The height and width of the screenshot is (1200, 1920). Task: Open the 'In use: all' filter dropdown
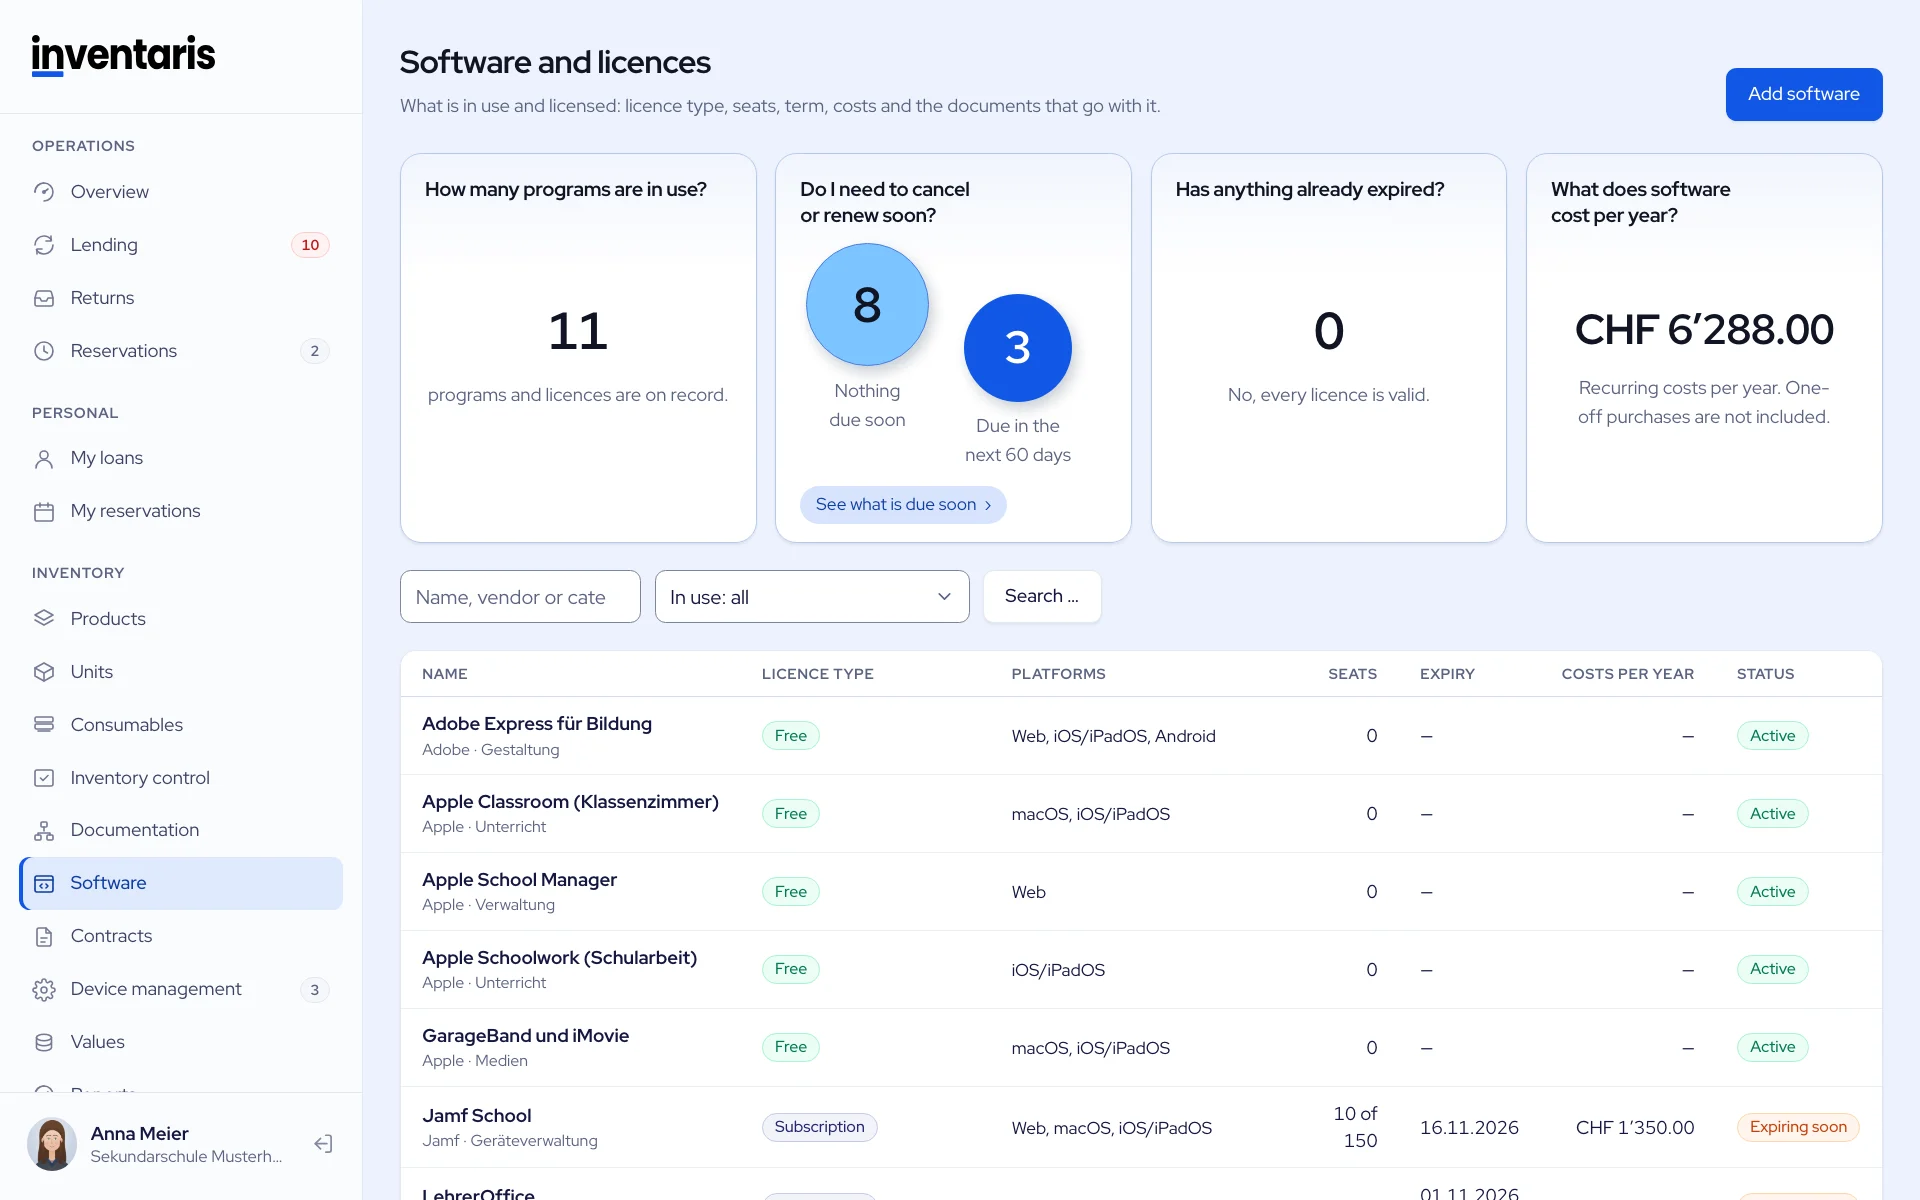point(812,597)
